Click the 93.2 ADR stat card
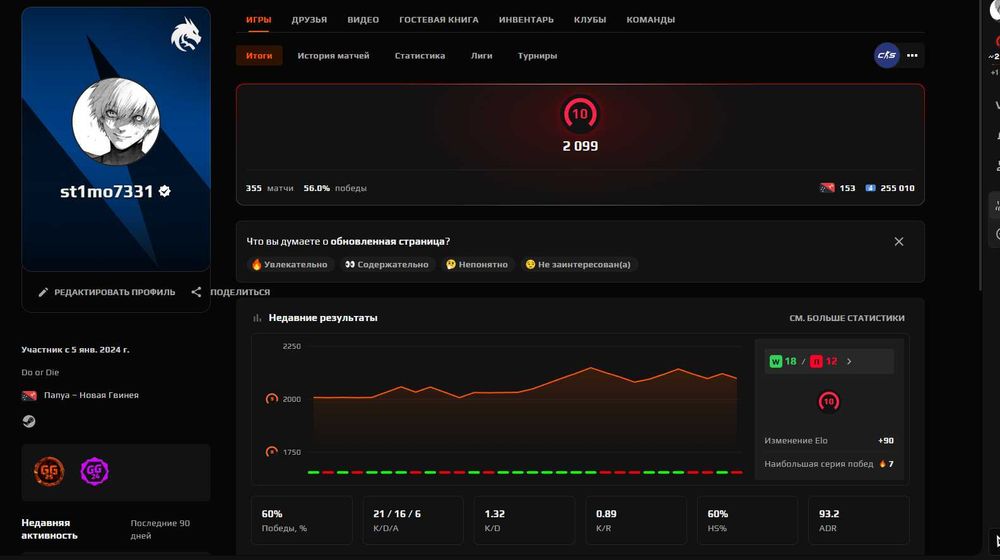The width and height of the screenshot is (1000, 560). tap(858, 520)
